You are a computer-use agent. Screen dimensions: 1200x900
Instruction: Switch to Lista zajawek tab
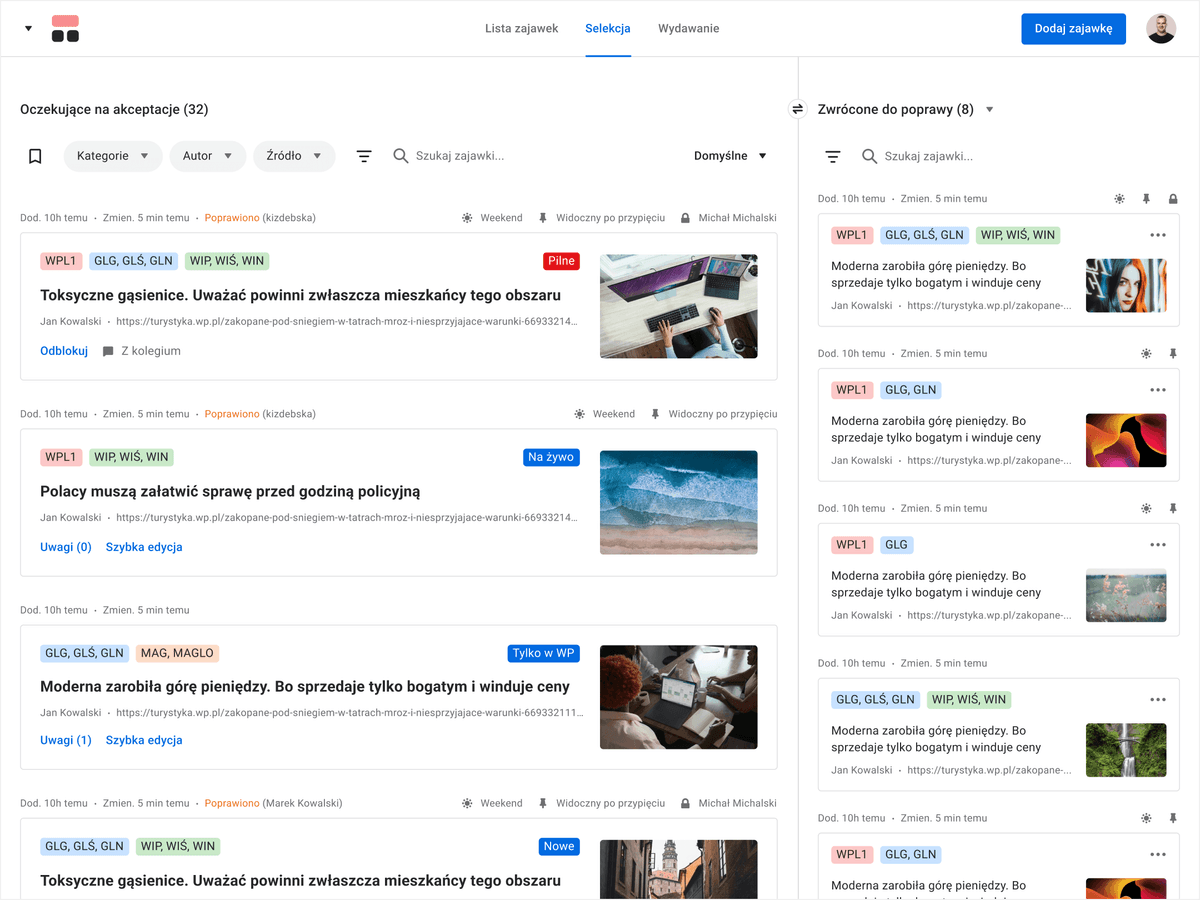[x=522, y=28]
